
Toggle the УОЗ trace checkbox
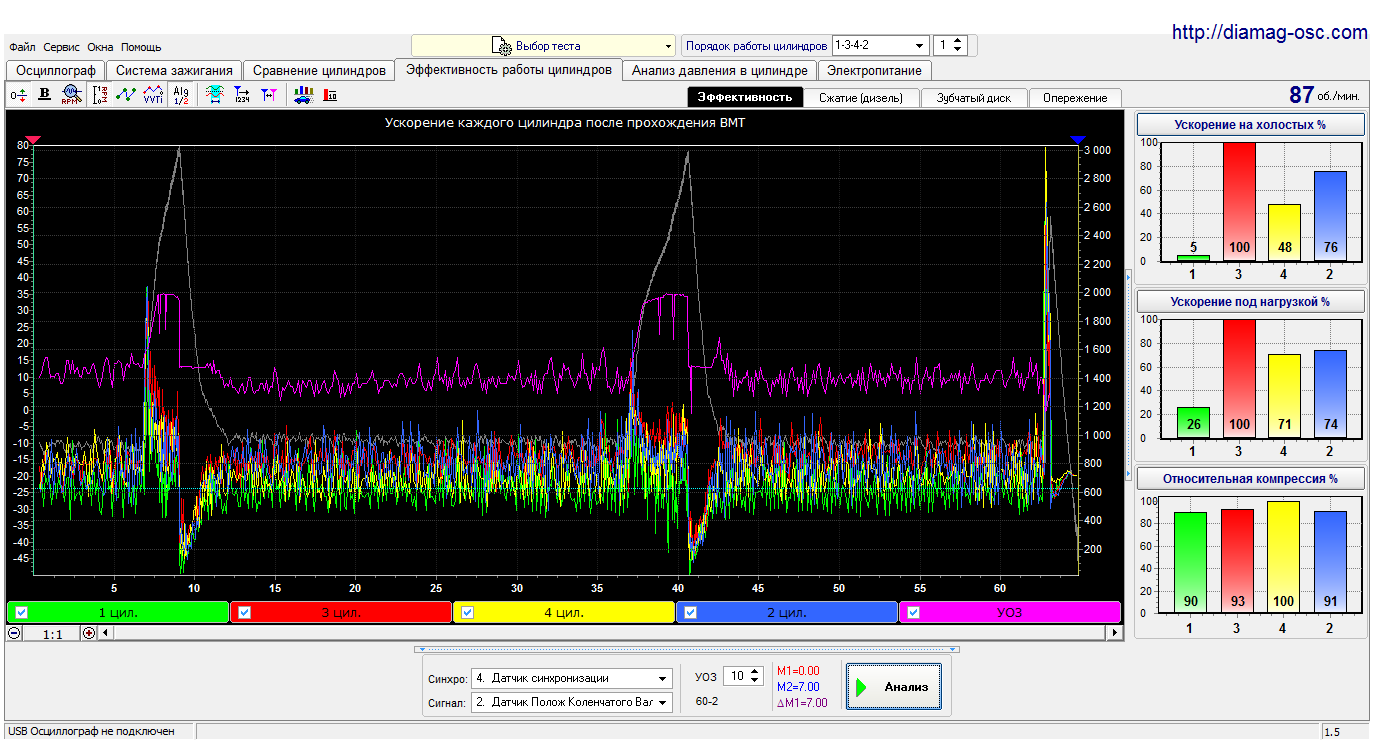(x=914, y=612)
